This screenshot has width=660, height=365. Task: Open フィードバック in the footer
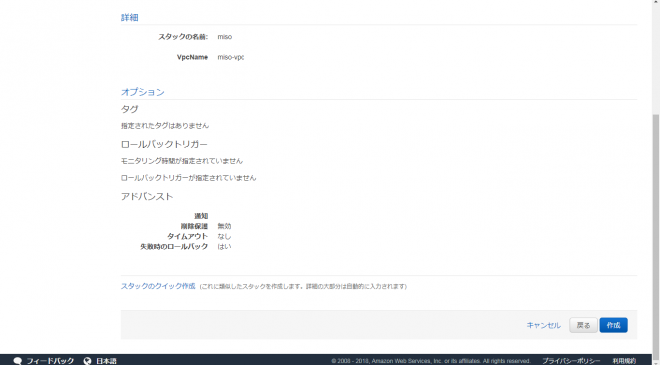(50, 361)
